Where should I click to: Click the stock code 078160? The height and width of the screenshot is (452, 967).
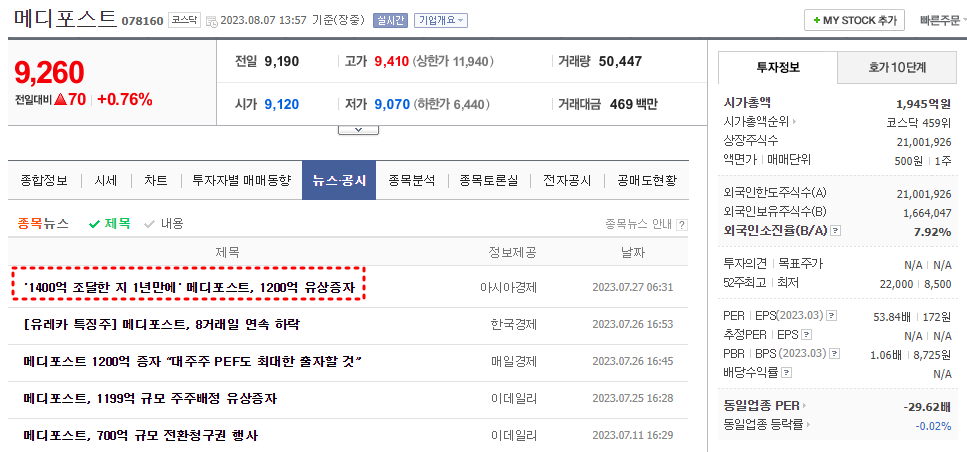142,22
